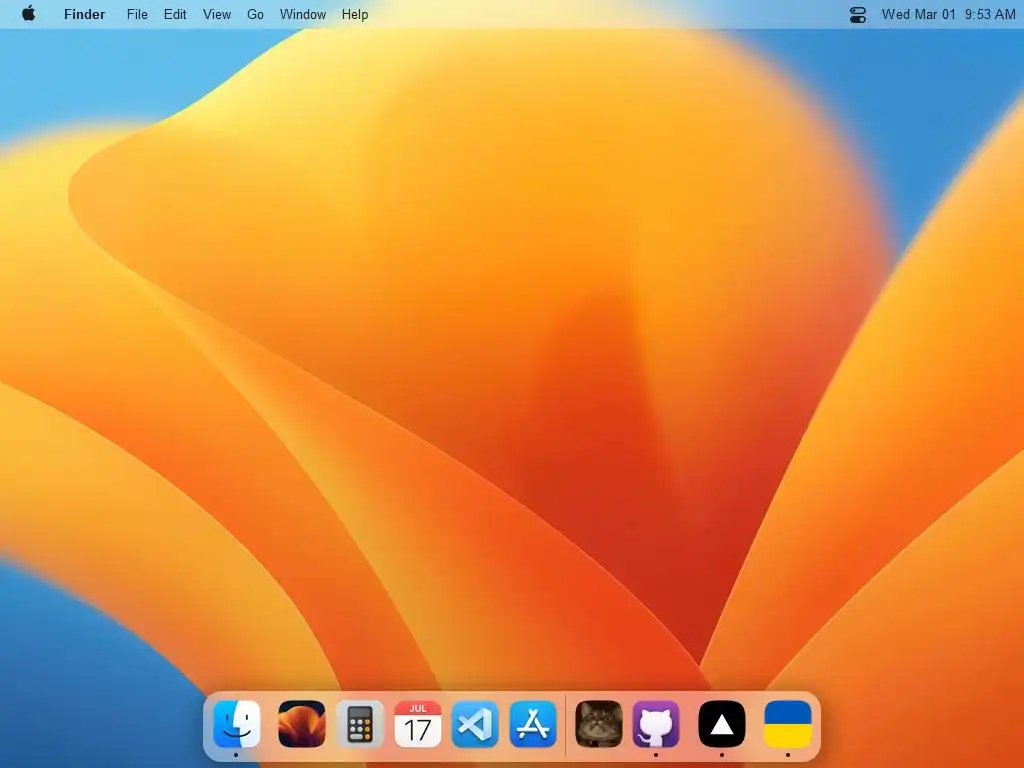Viewport: 1024px width, 768px height.
Task: Open Control Center toggles icon
Action: 857,14
